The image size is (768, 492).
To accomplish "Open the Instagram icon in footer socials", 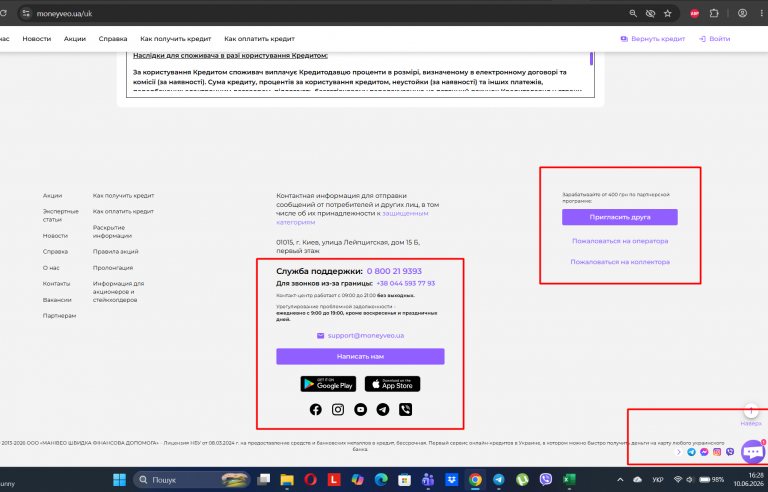I will point(338,410).
